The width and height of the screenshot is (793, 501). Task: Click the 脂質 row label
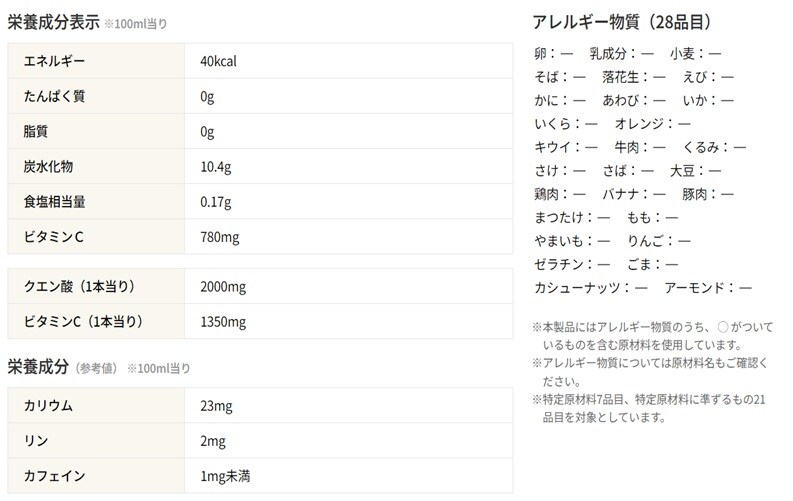[x=35, y=132]
